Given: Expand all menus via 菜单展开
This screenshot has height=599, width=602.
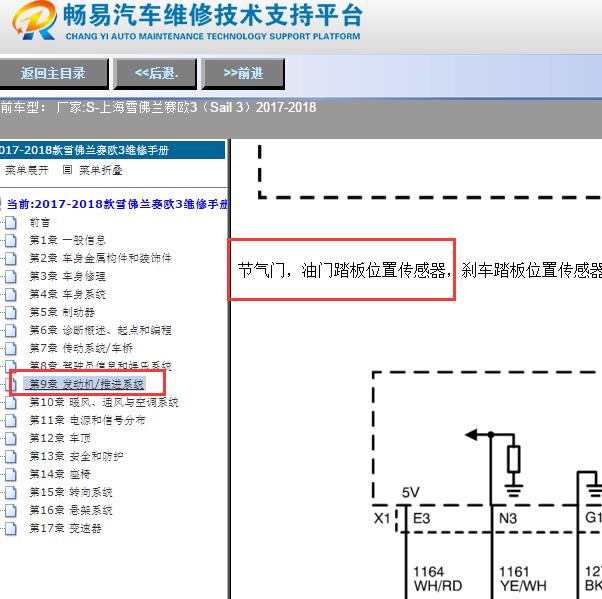Looking at the screenshot, I should tap(26, 170).
